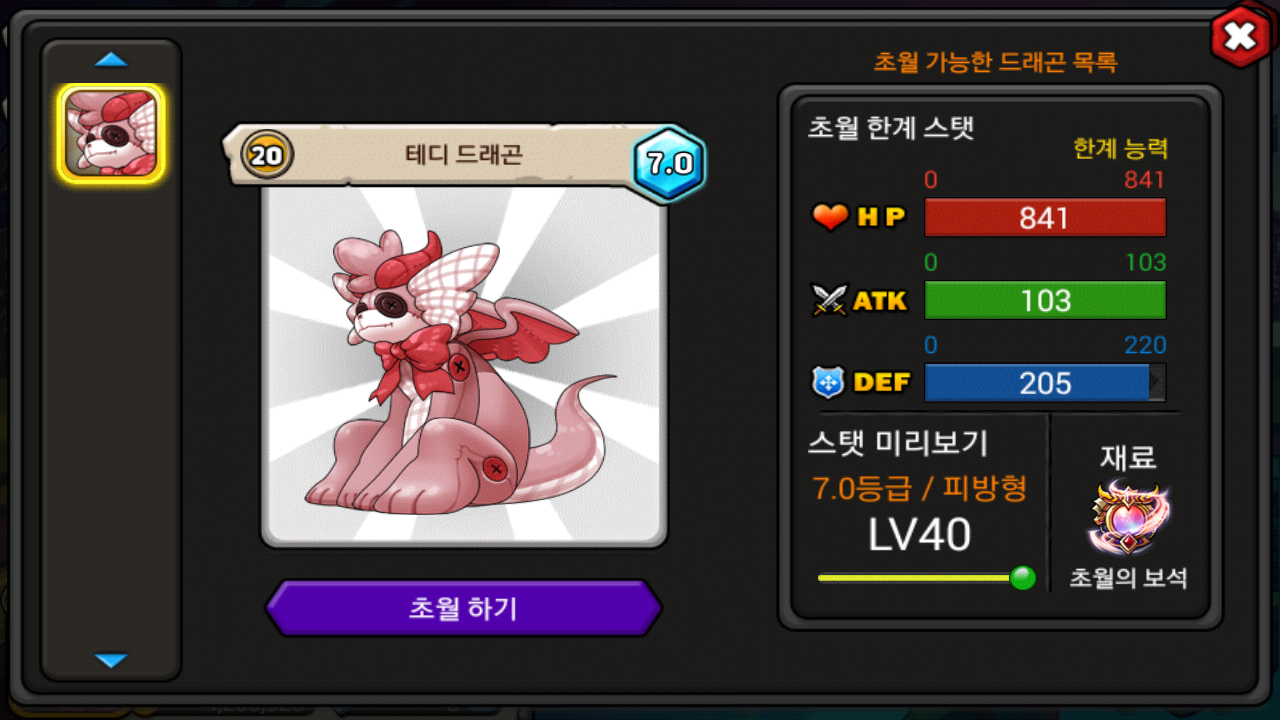Click the green ATK bar showing 103
This screenshot has width=1280, height=720.
coord(1045,300)
